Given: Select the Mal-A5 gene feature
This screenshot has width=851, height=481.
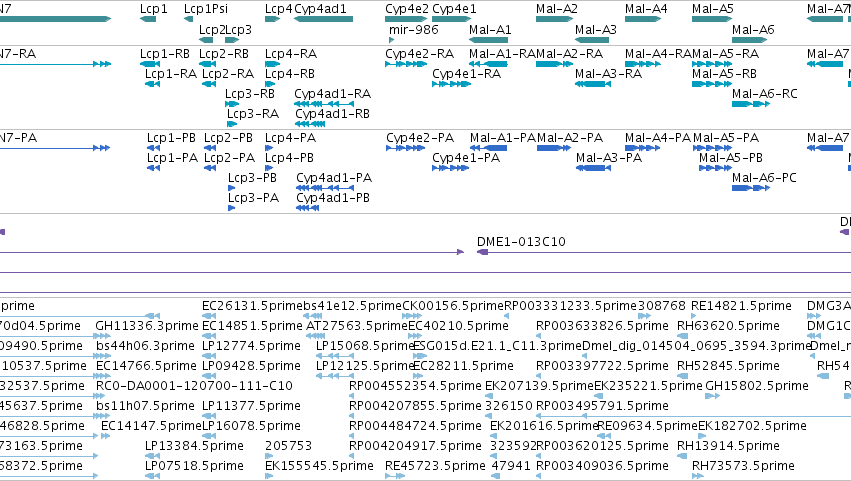Looking at the screenshot, I should point(712,19).
